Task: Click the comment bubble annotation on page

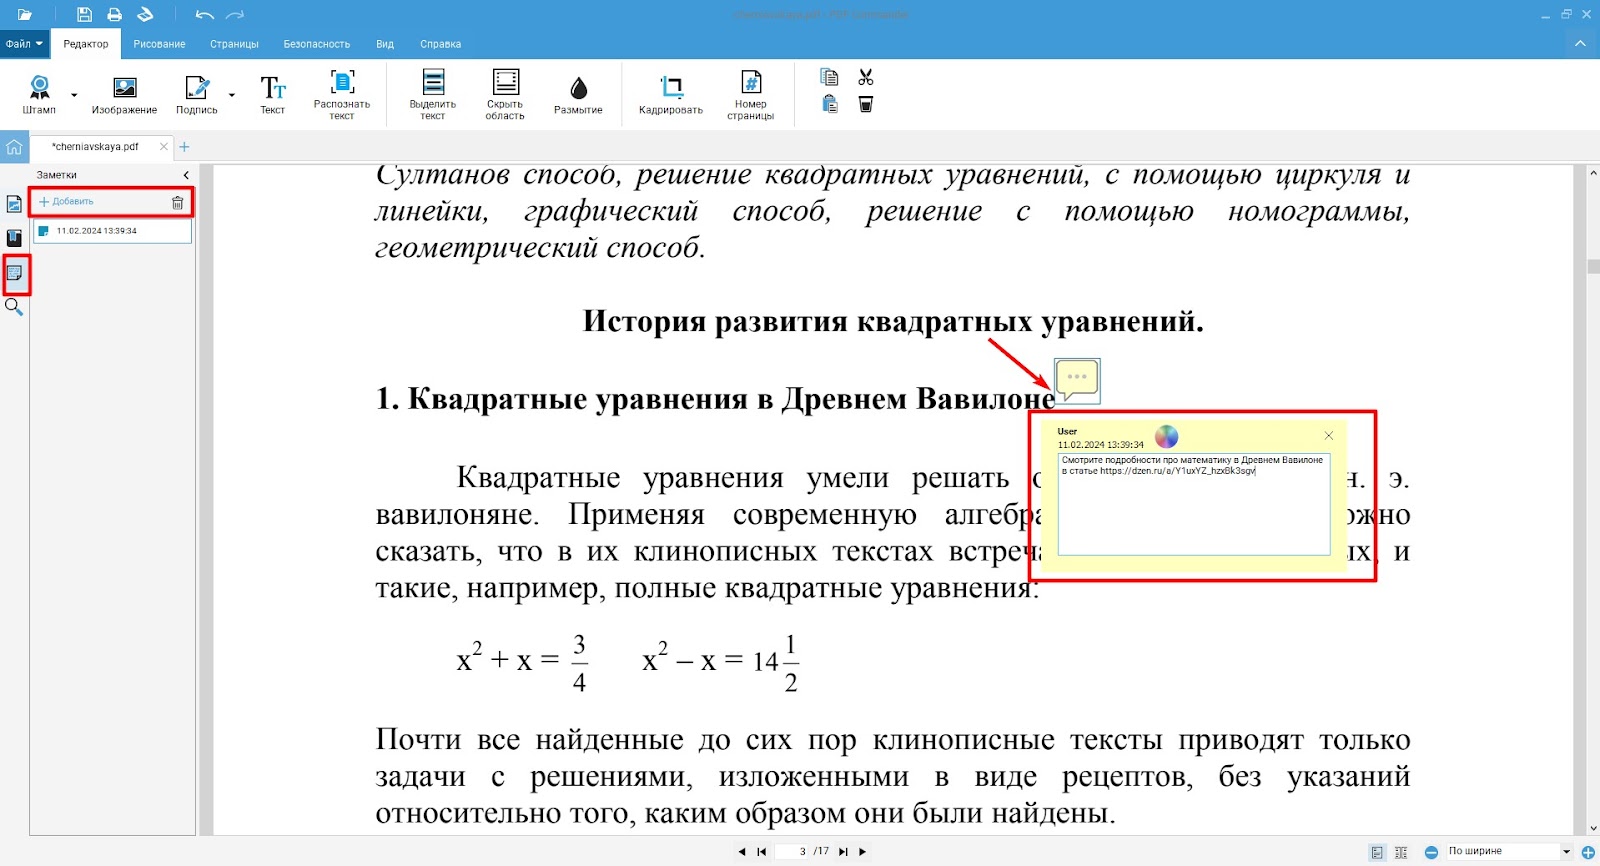Action: point(1077,381)
